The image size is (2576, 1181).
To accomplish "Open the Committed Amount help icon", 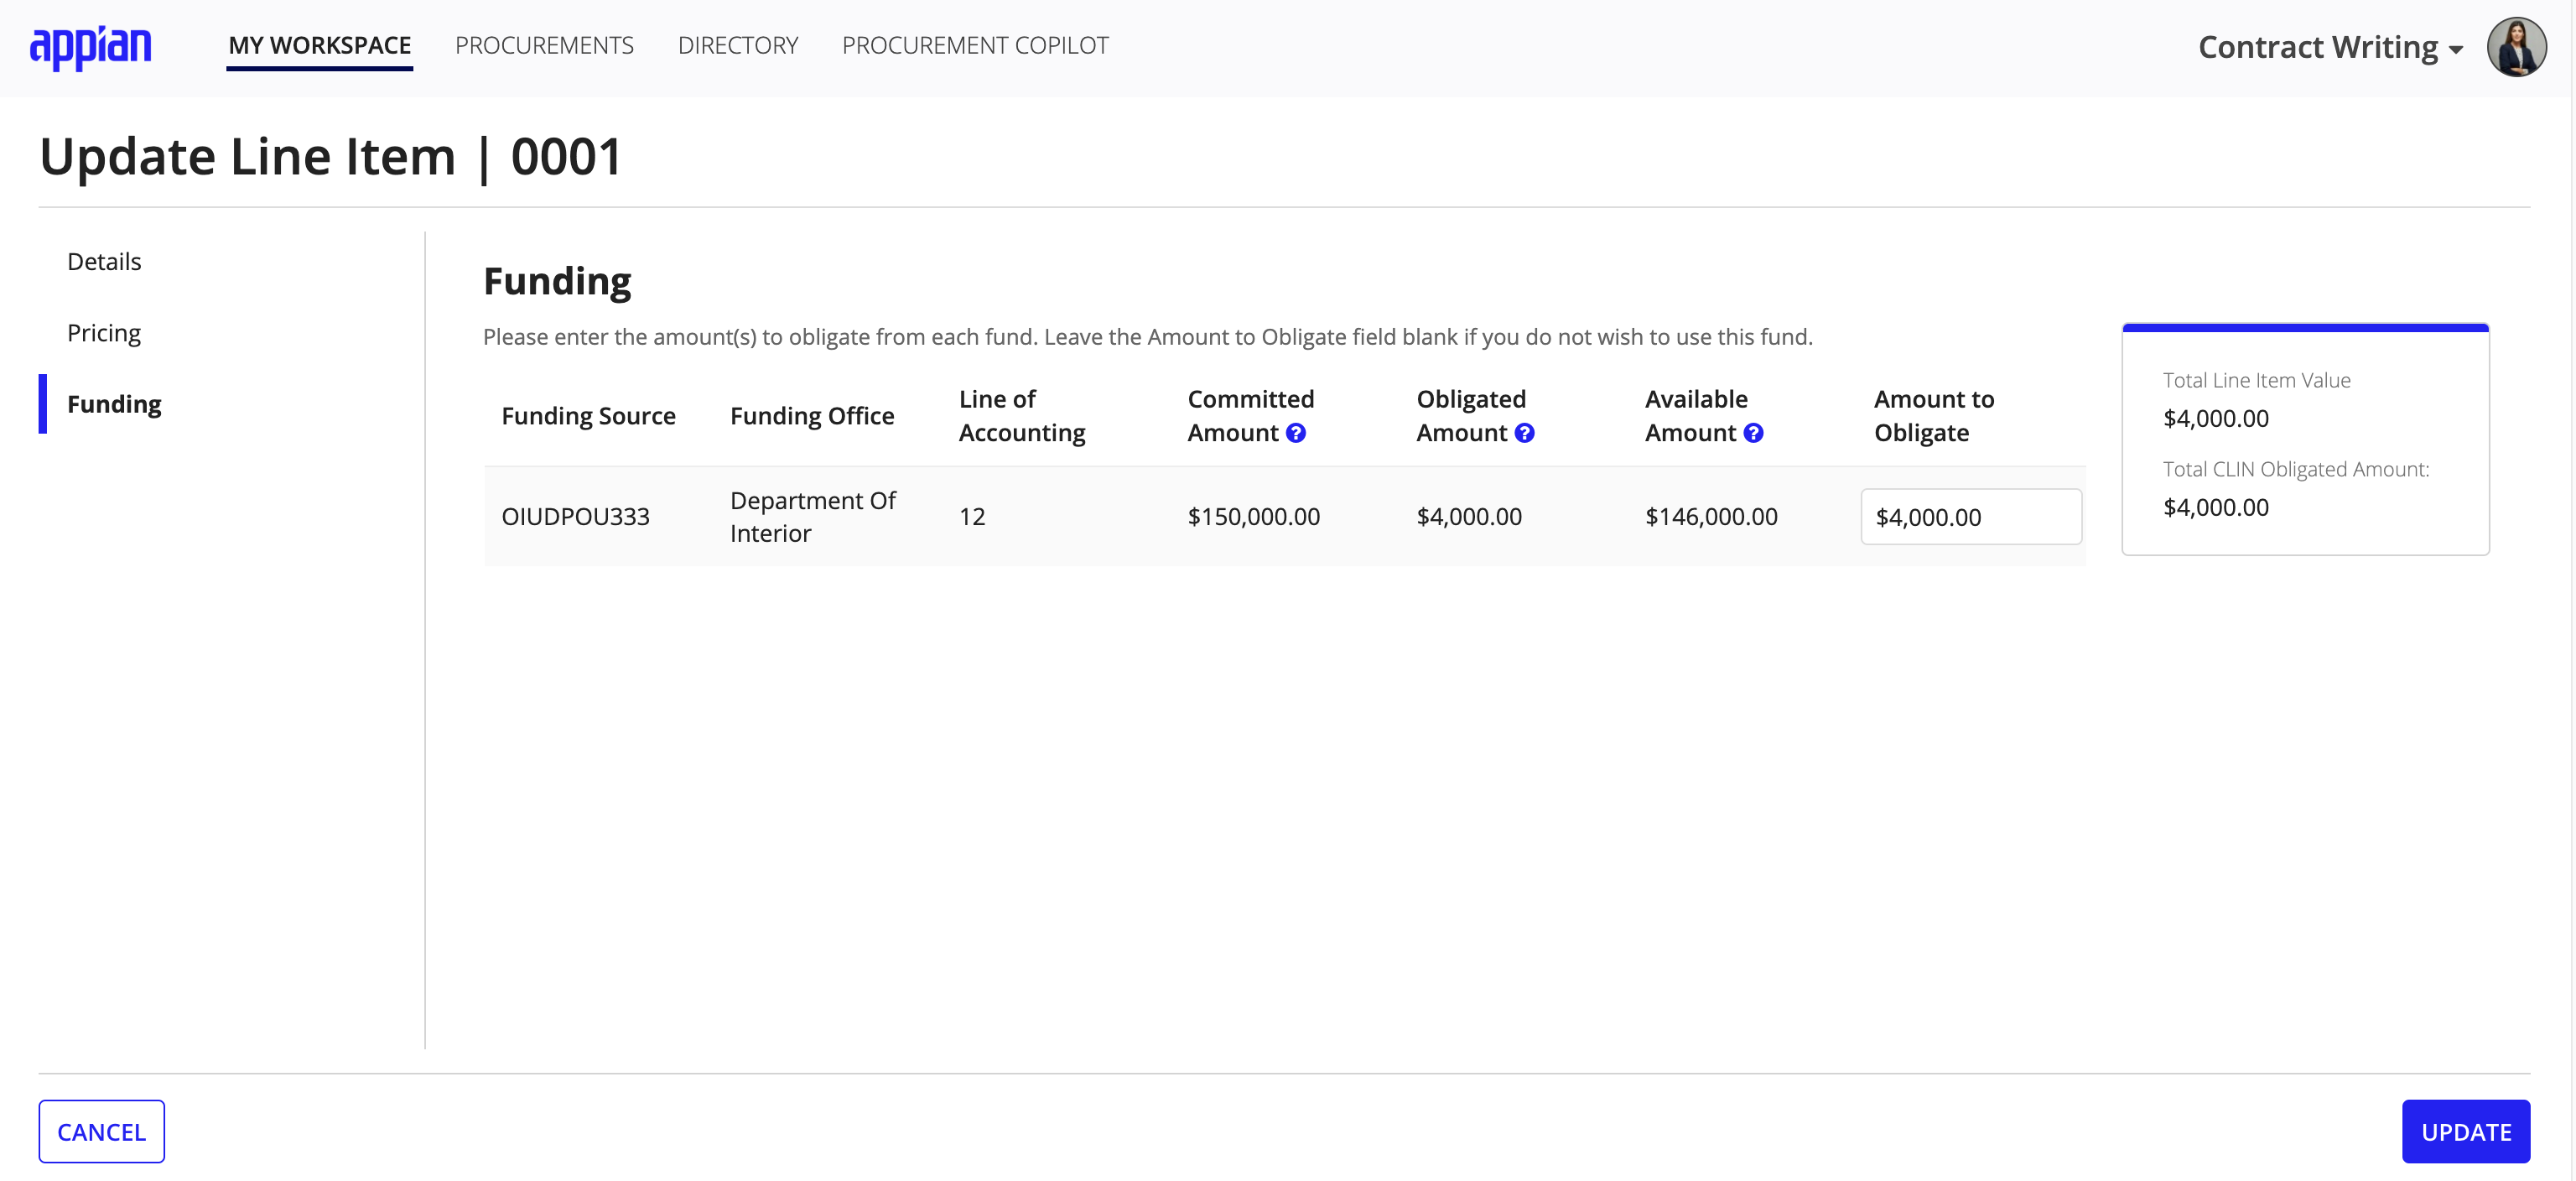I will (x=1296, y=433).
